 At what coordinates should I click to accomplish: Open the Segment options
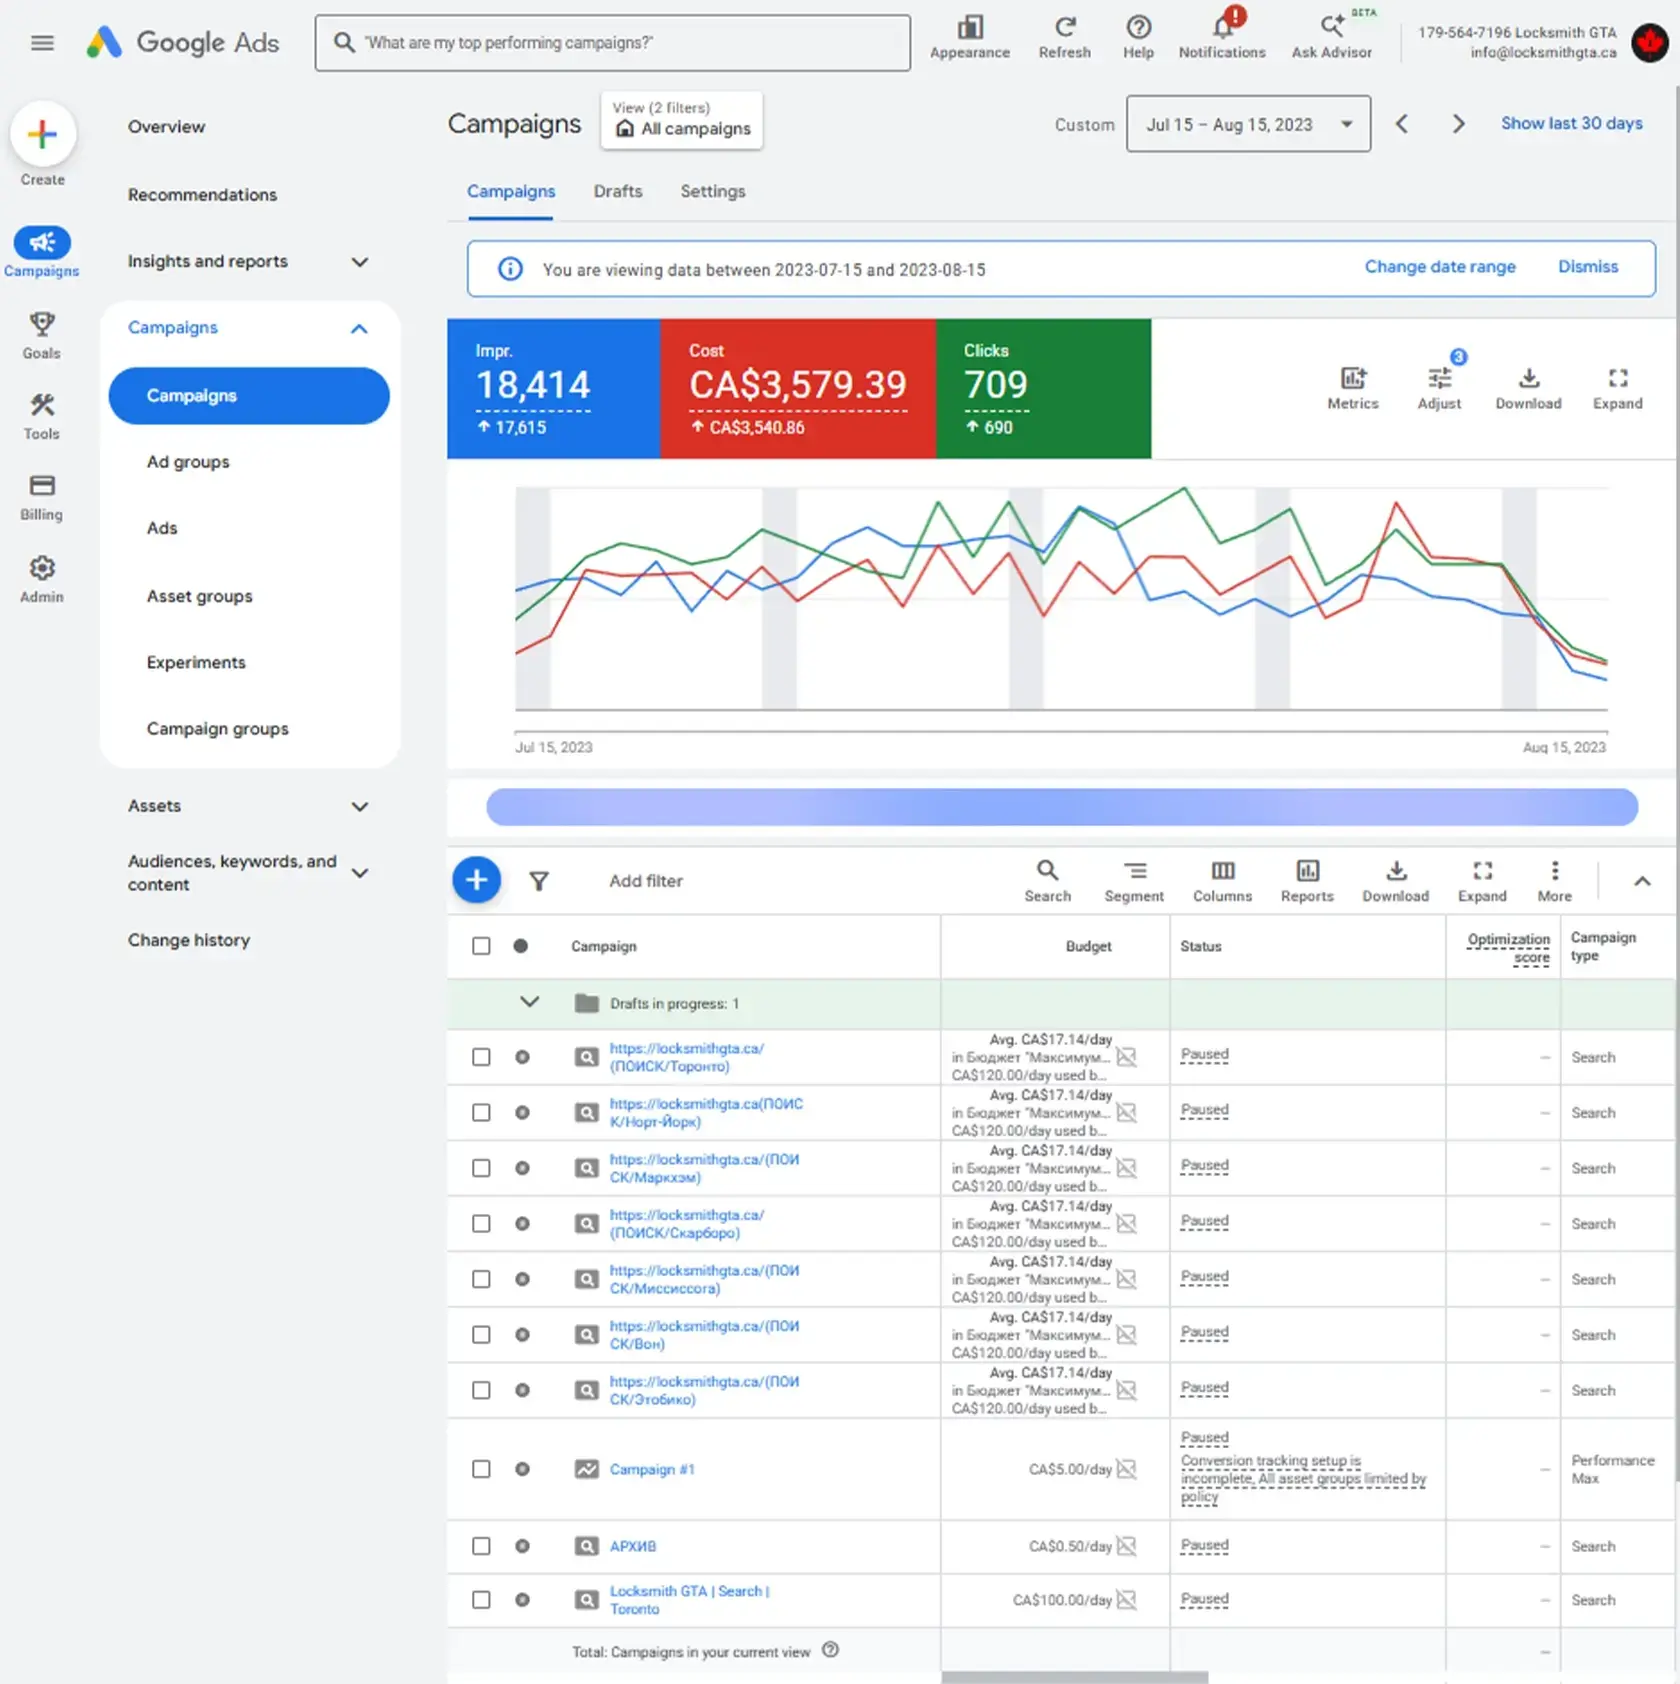tap(1134, 880)
